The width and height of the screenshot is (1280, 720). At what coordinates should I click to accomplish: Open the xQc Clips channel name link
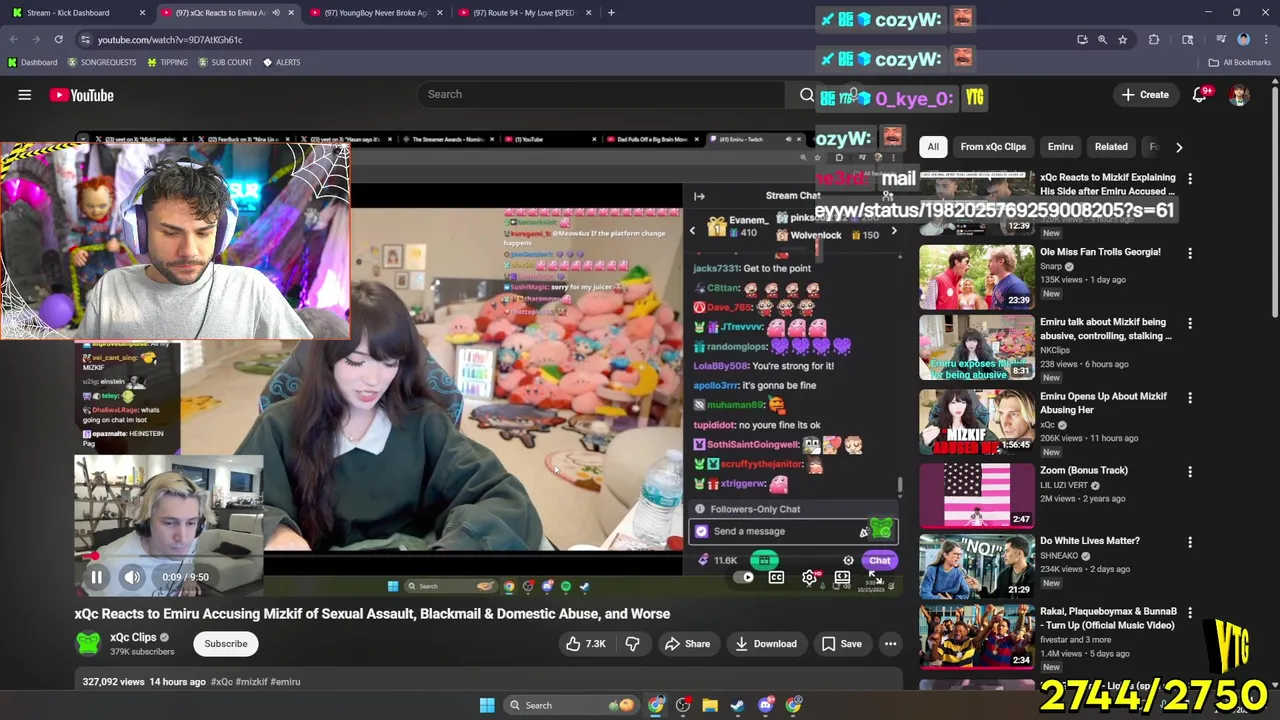click(x=133, y=638)
